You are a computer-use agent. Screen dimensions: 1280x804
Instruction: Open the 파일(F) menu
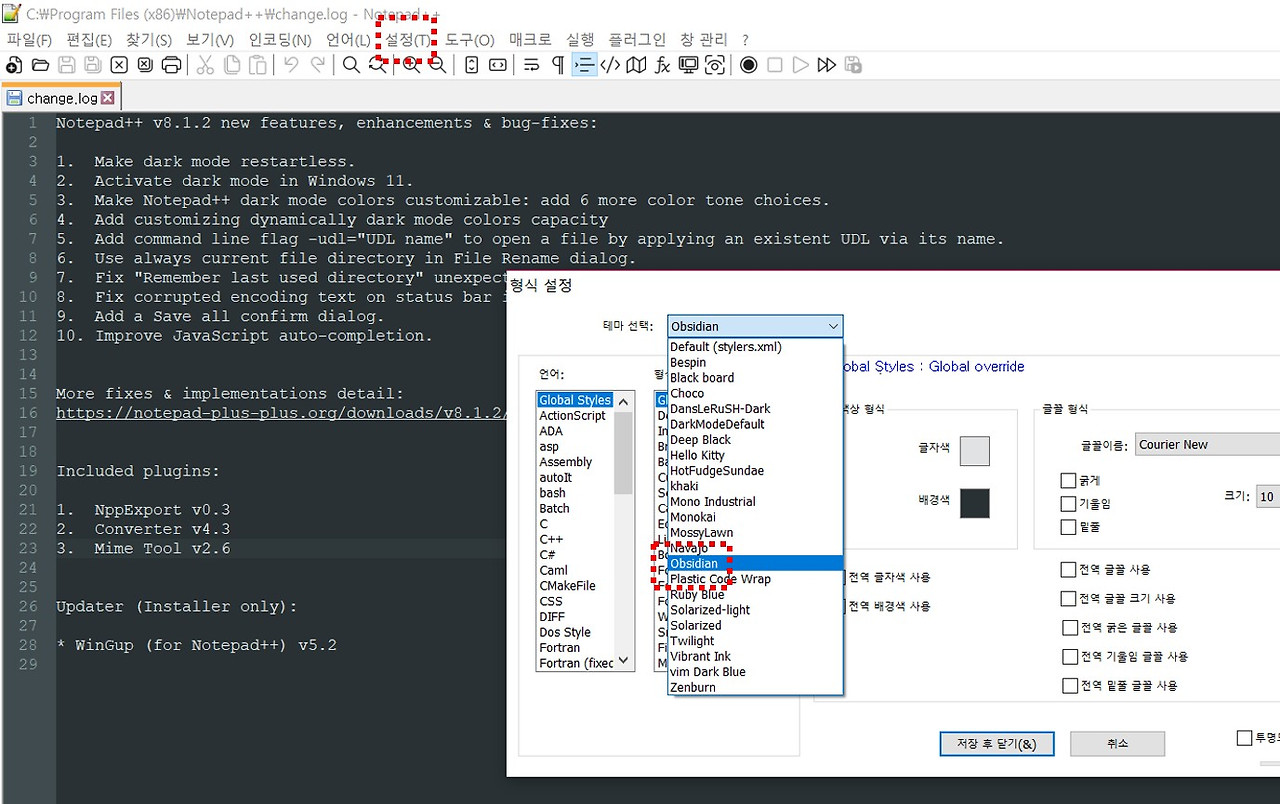pos(29,40)
